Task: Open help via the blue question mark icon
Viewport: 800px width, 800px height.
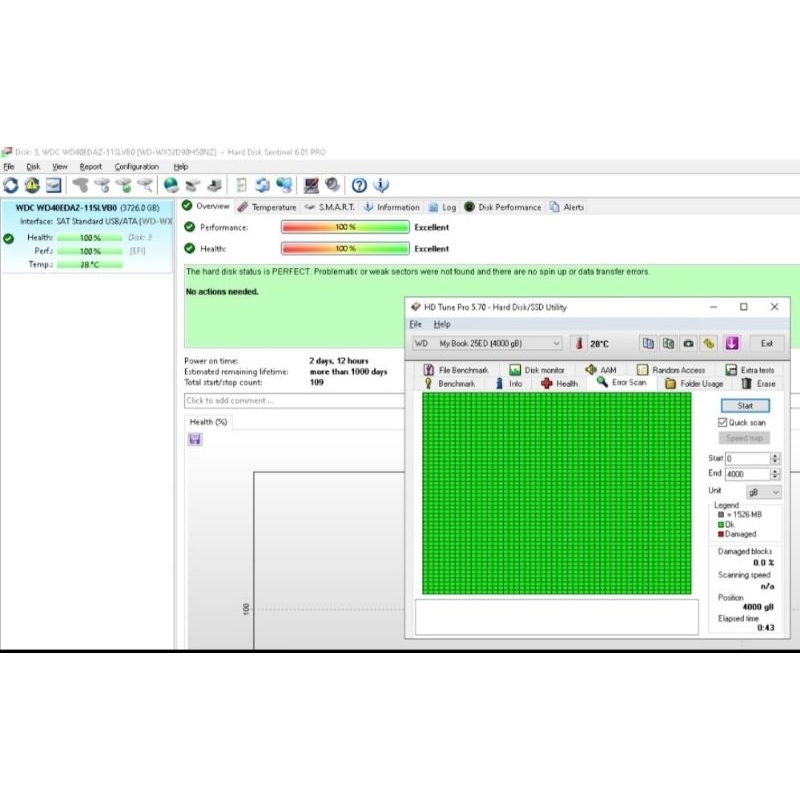Action: (x=359, y=185)
